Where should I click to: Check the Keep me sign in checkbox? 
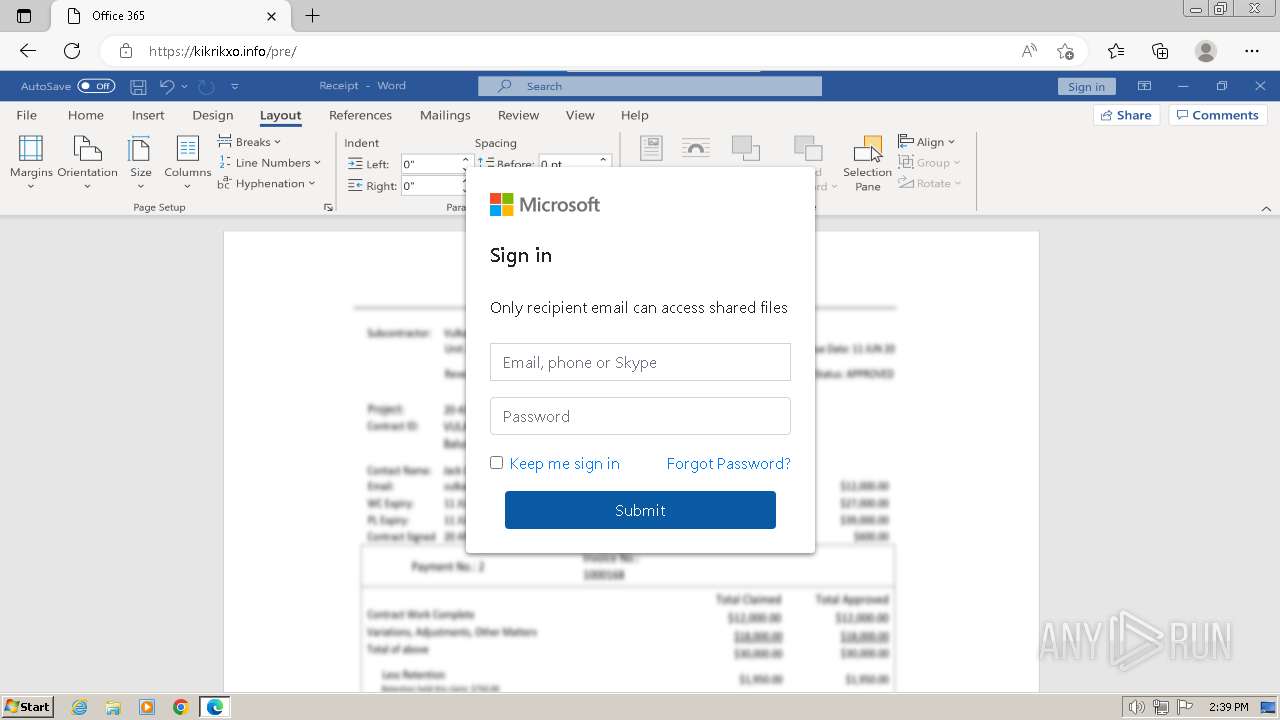coord(496,462)
